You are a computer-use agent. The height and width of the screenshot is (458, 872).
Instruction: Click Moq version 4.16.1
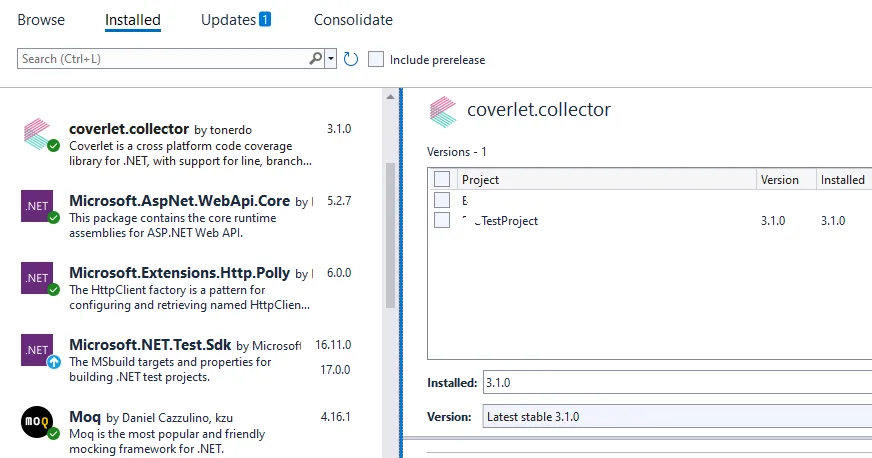[x=335, y=417]
